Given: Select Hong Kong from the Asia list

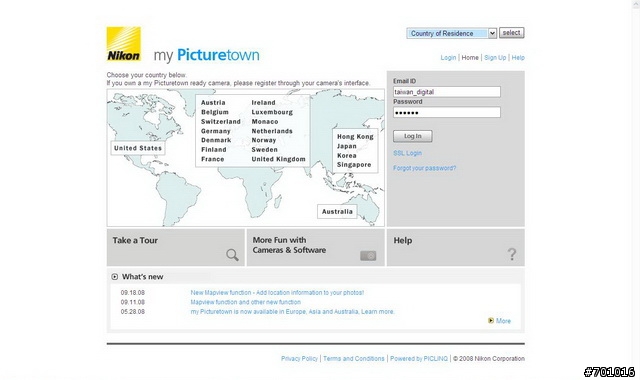Looking at the screenshot, I should 355,137.
